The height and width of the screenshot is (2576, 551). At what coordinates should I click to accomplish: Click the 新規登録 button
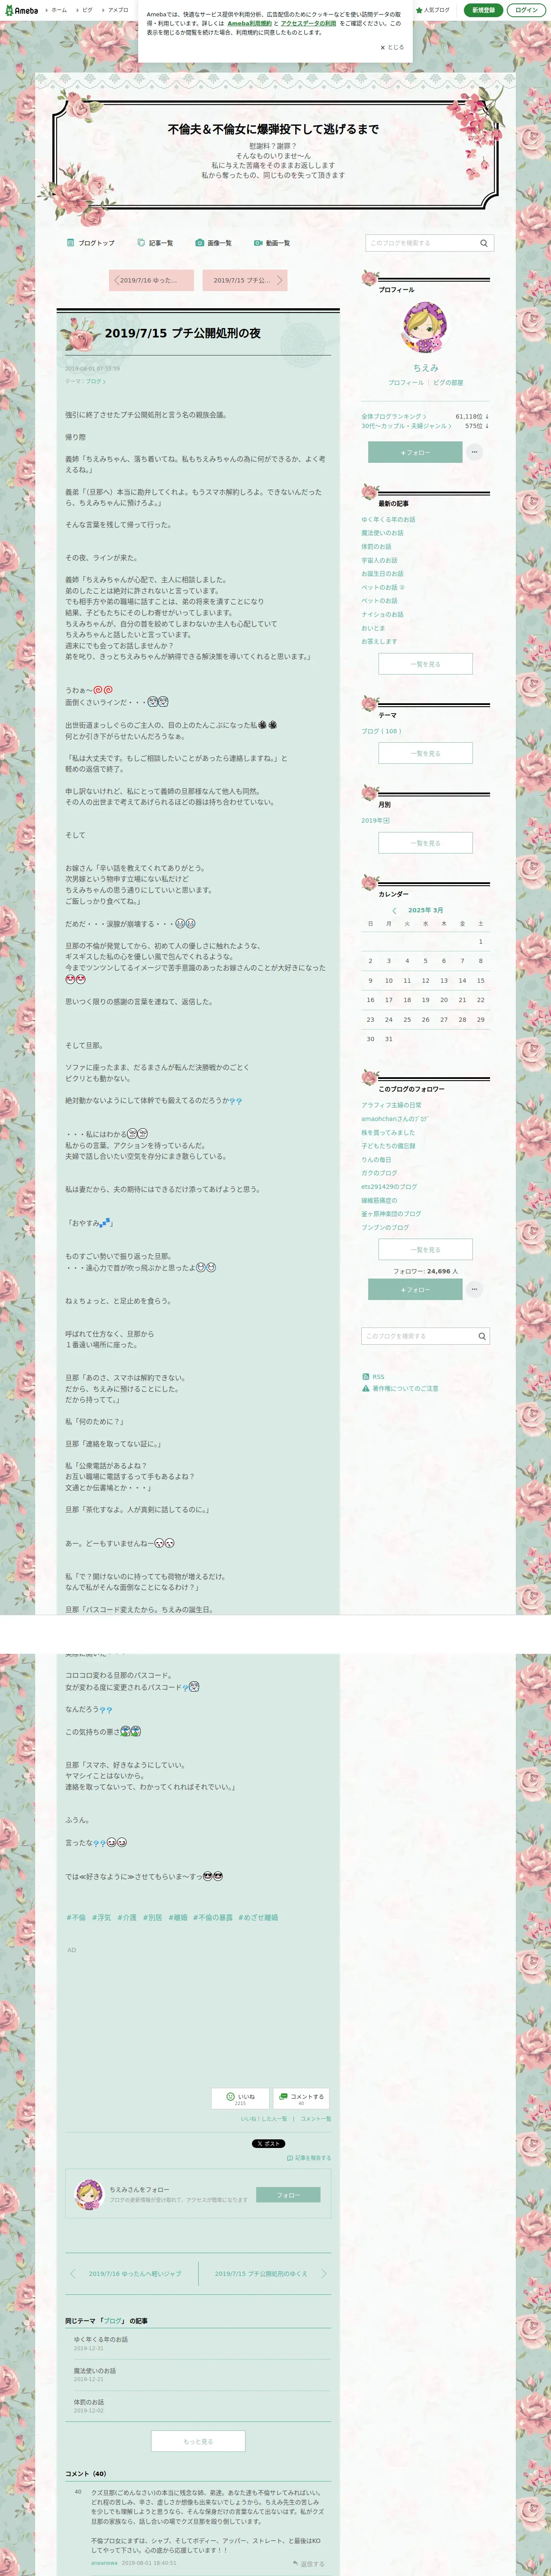click(483, 10)
